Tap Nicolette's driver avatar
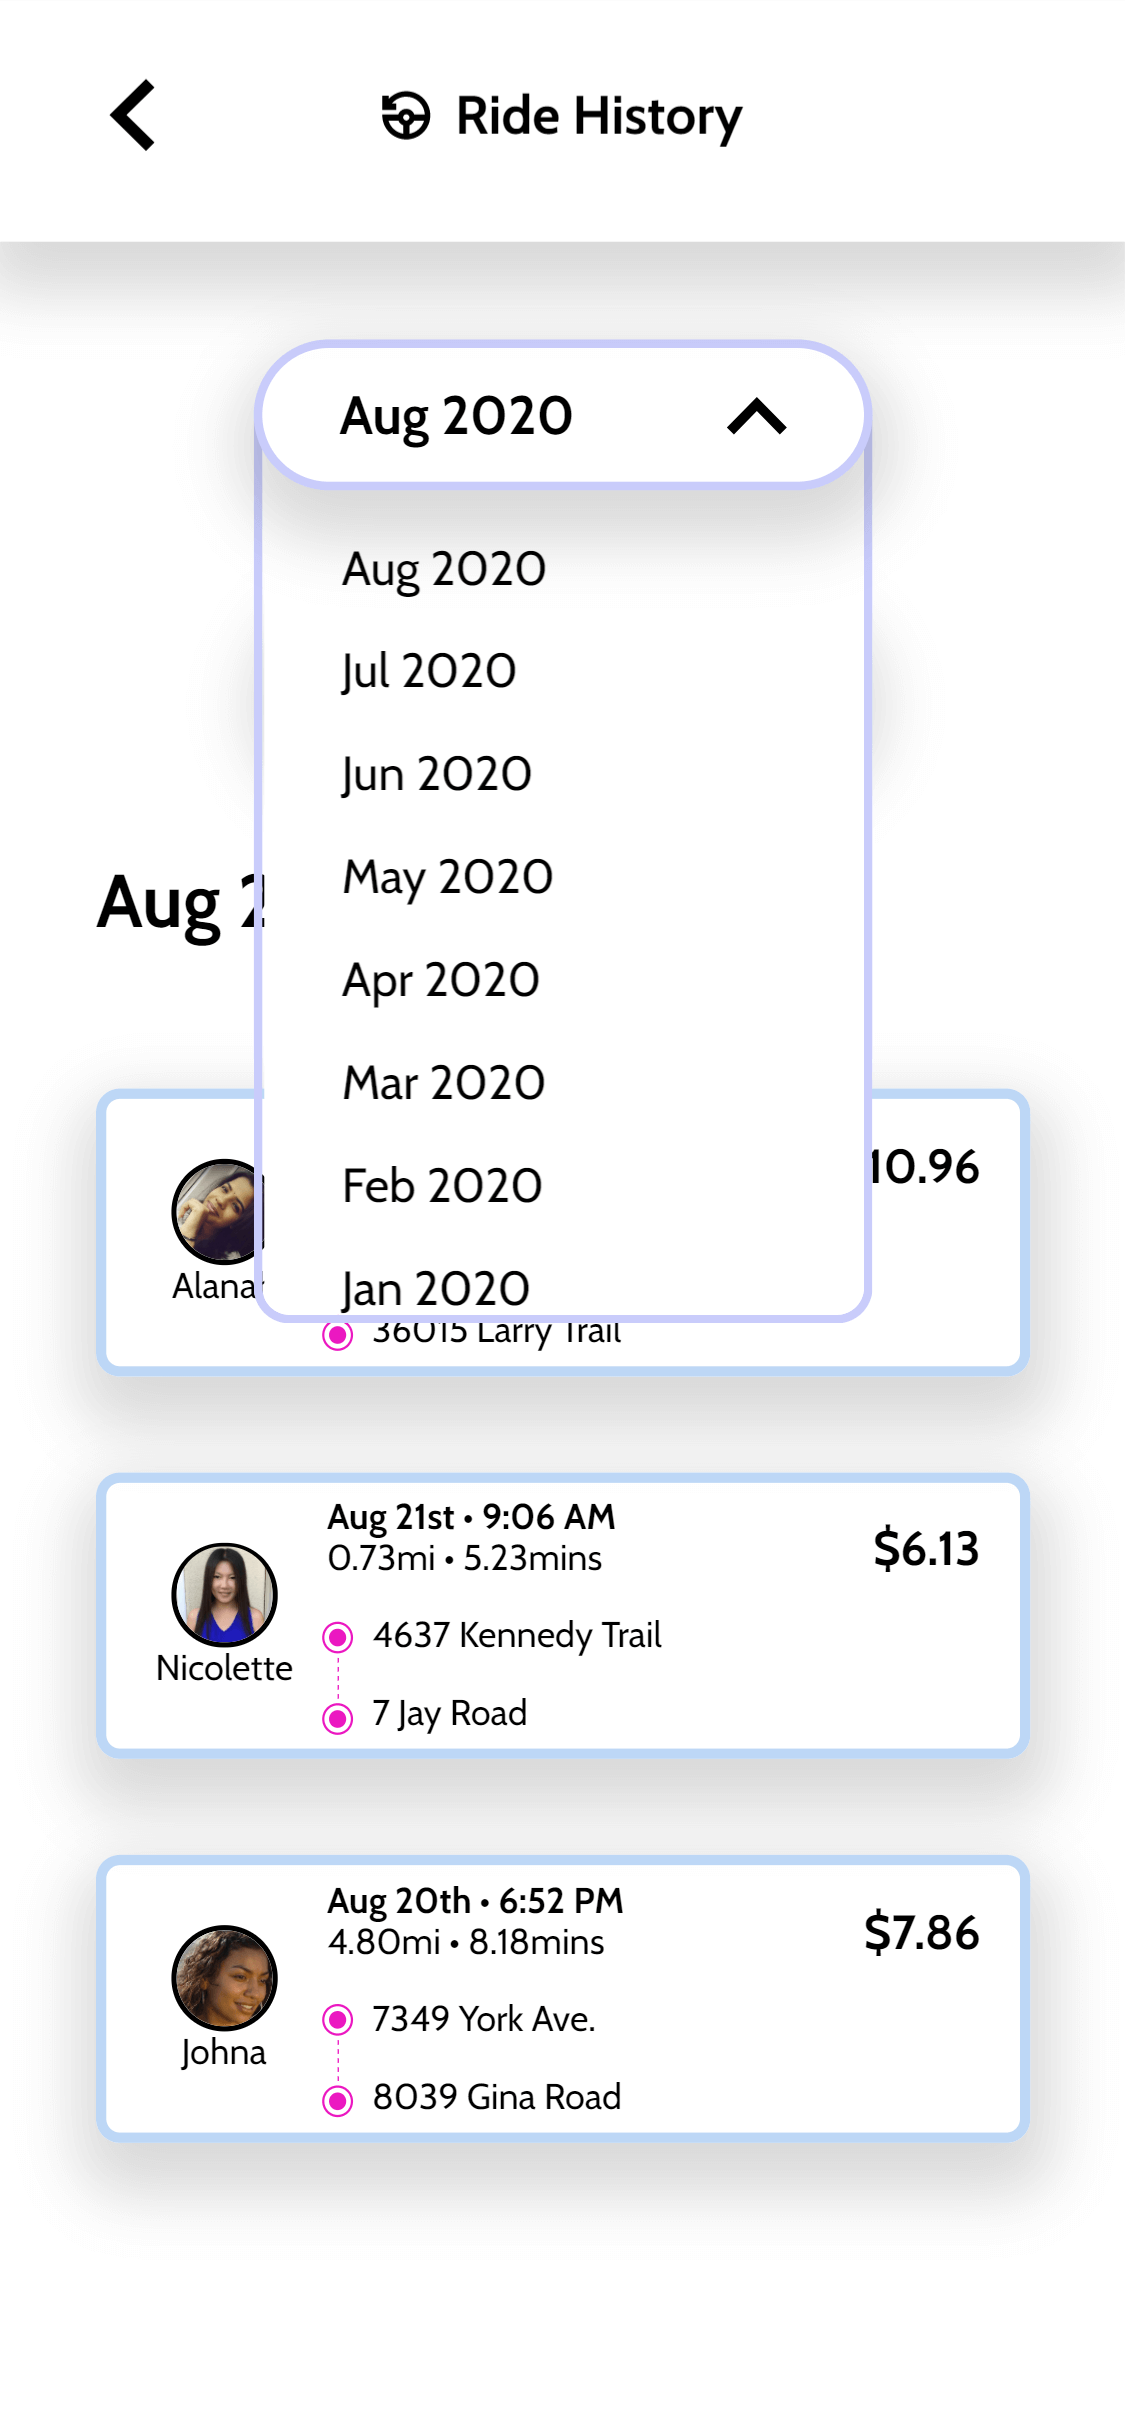The image size is (1125, 2436). pyautogui.click(x=224, y=1594)
